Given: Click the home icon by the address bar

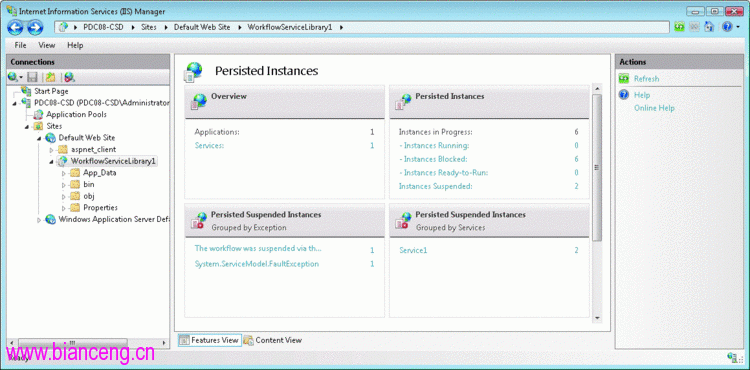Looking at the screenshot, I should pyautogui.click(x=709, y=27).
